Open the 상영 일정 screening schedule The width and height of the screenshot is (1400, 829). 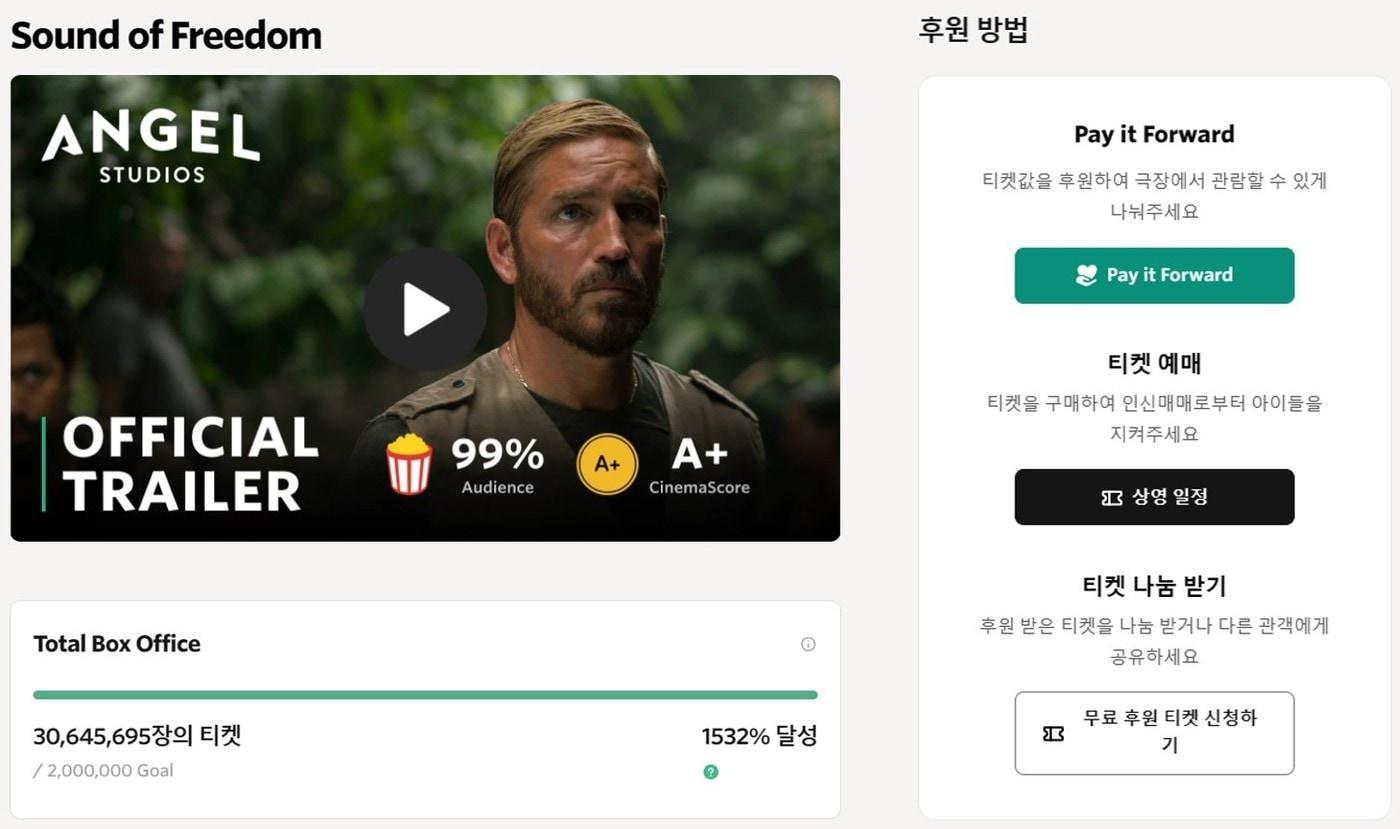click(1154, 496)
